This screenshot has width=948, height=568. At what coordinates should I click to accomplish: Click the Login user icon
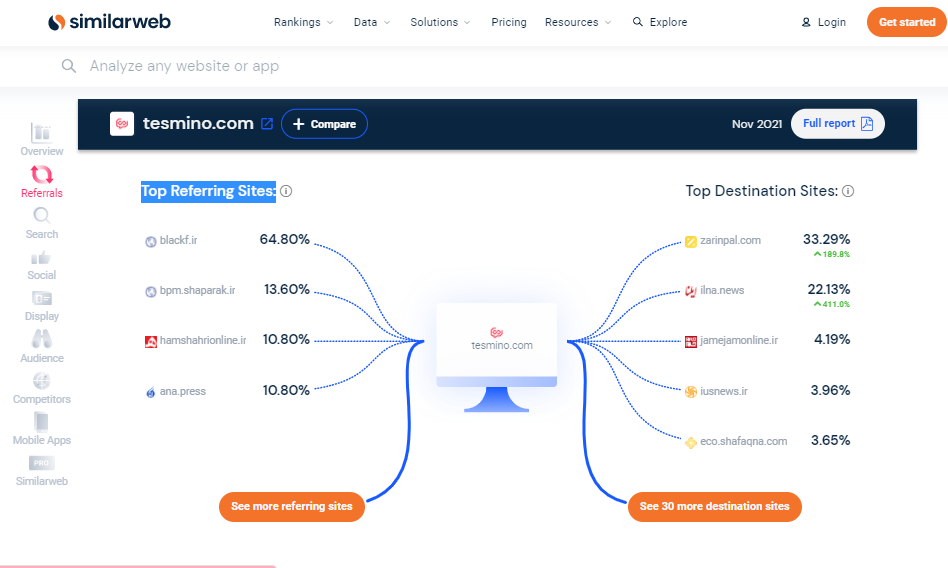(806, 22)
